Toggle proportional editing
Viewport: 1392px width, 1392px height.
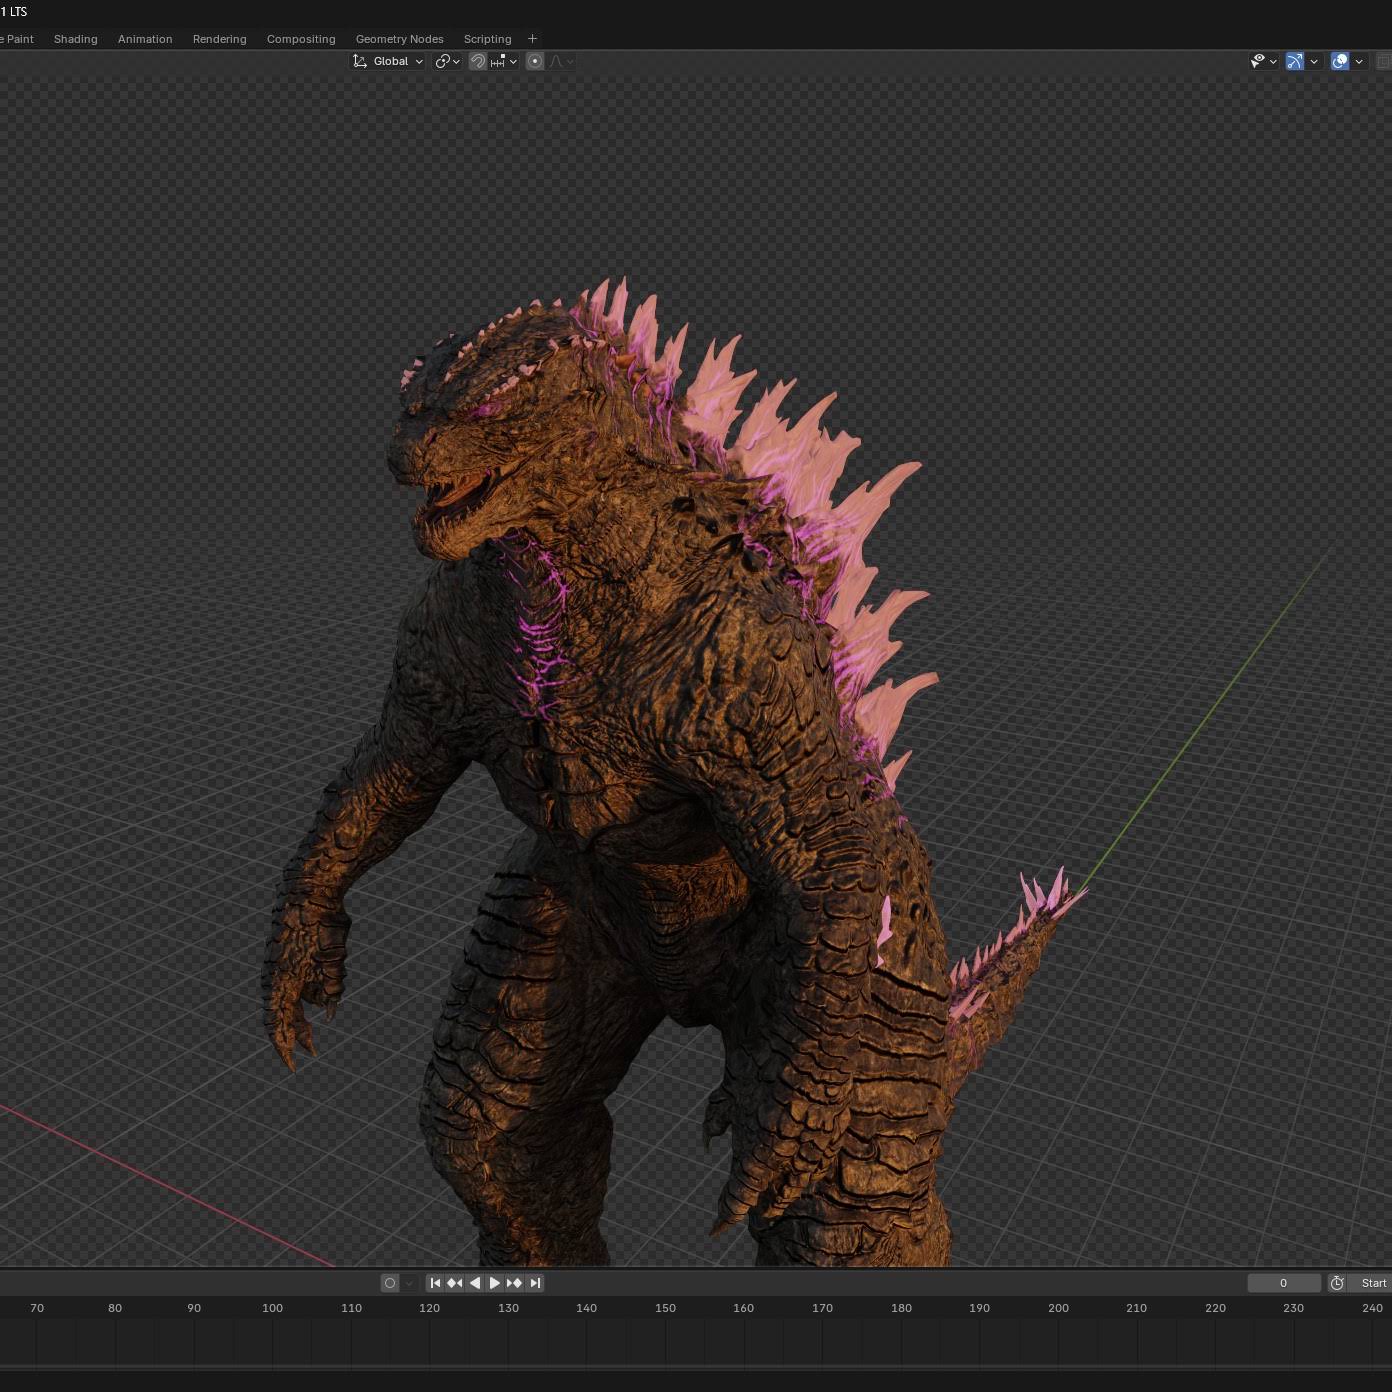(x=535, y=61)
